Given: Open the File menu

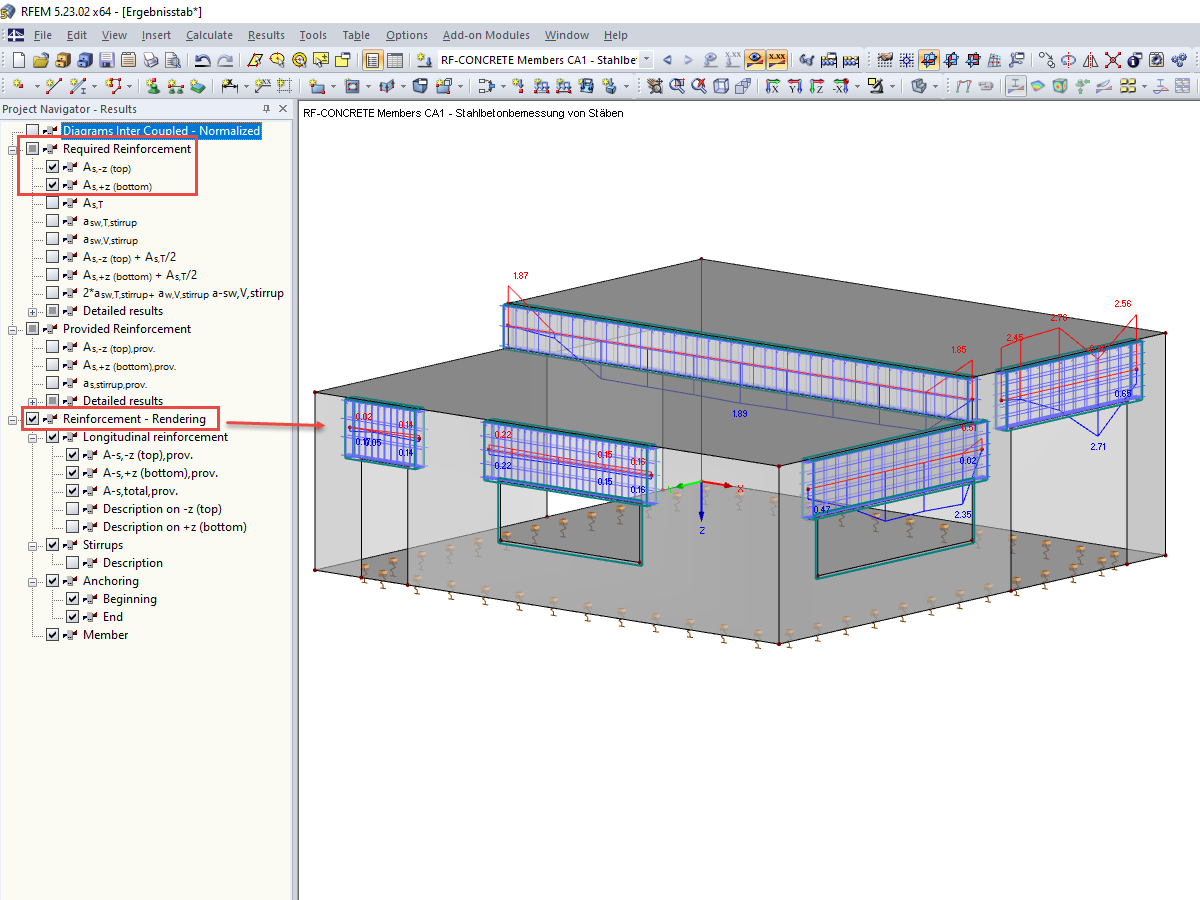Looking at the screenshot, I should tap(43, 35).
